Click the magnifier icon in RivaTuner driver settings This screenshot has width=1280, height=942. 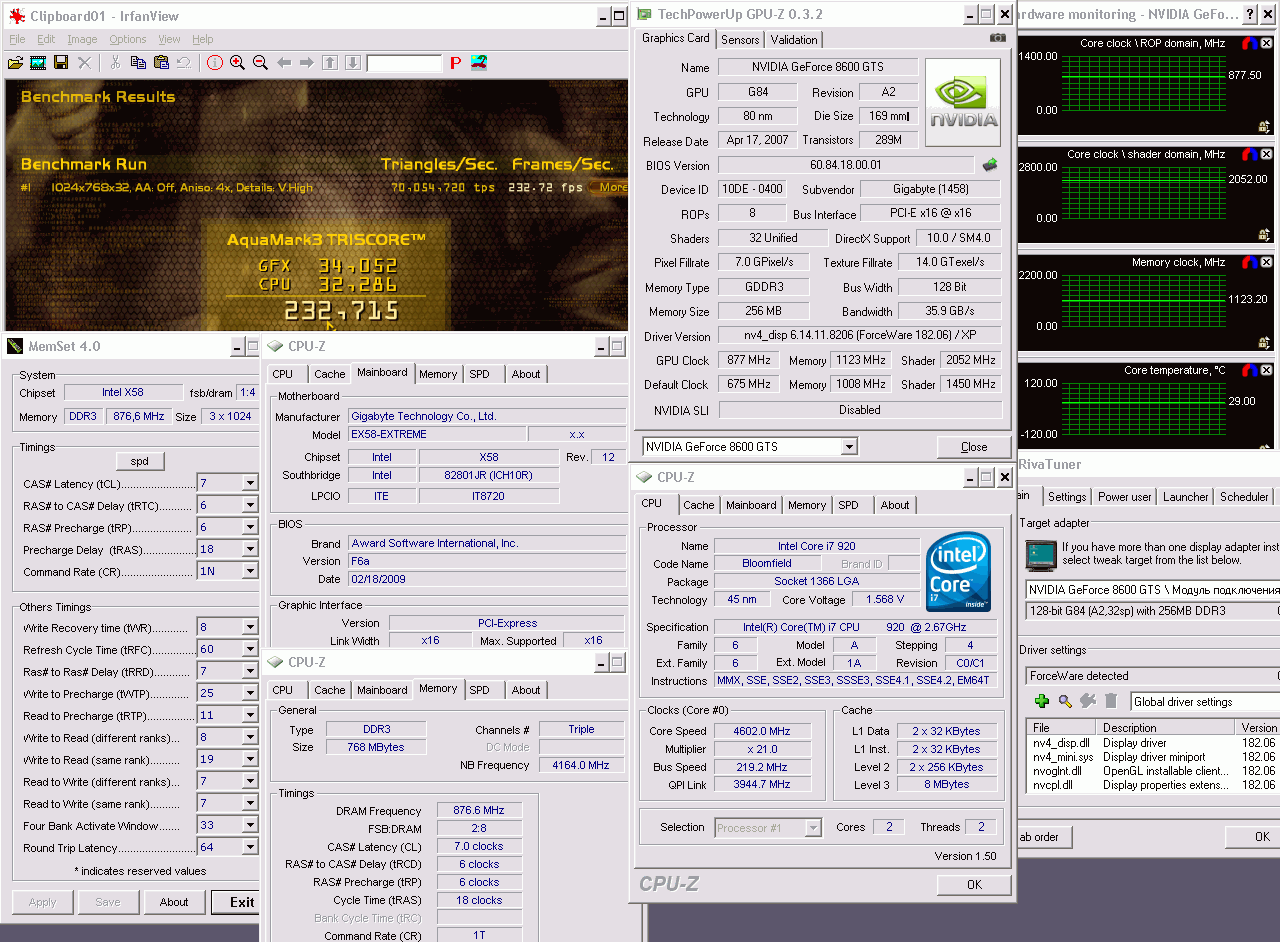1065,701
